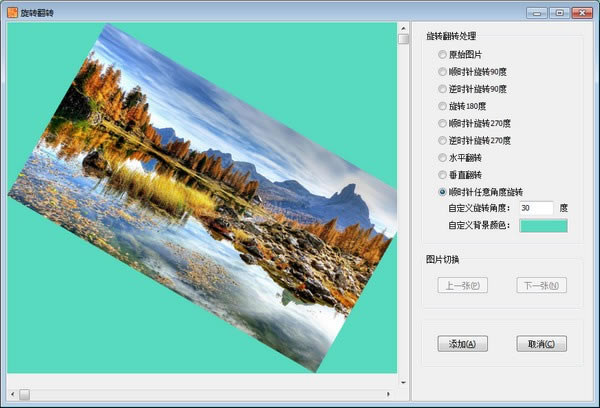Screen dimensions: 600x408
Task: Click the app icon in the title bar
Action: 12,12
